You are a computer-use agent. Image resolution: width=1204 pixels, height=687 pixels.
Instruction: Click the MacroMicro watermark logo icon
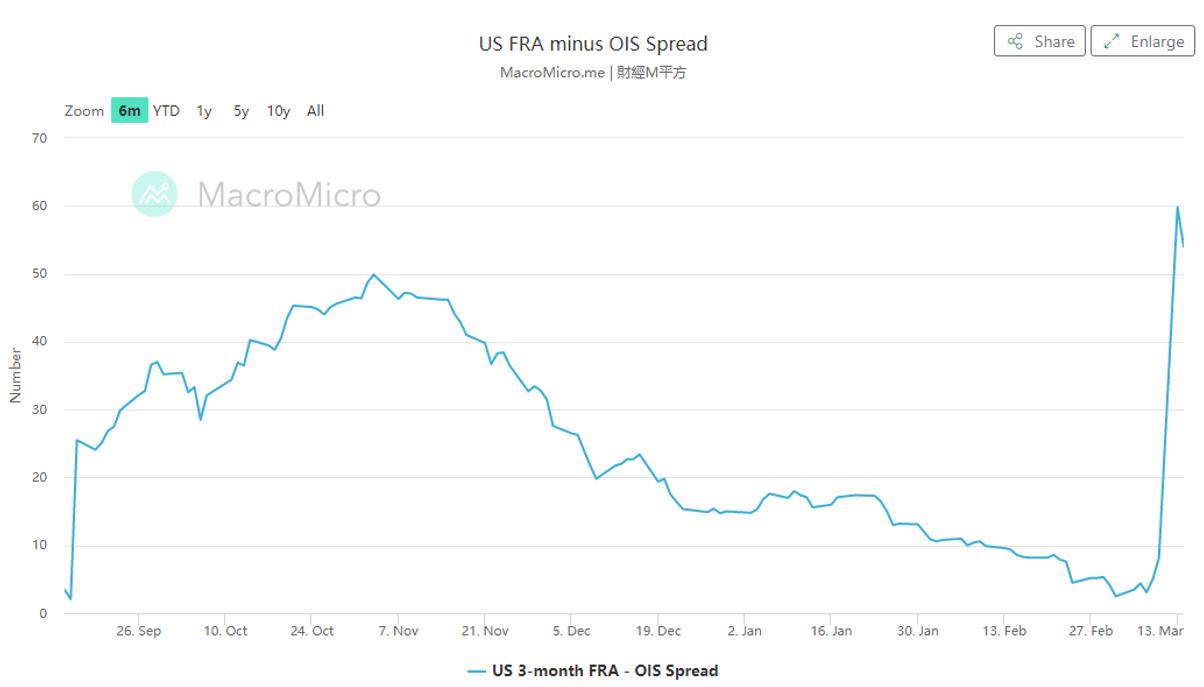(154, 194)
